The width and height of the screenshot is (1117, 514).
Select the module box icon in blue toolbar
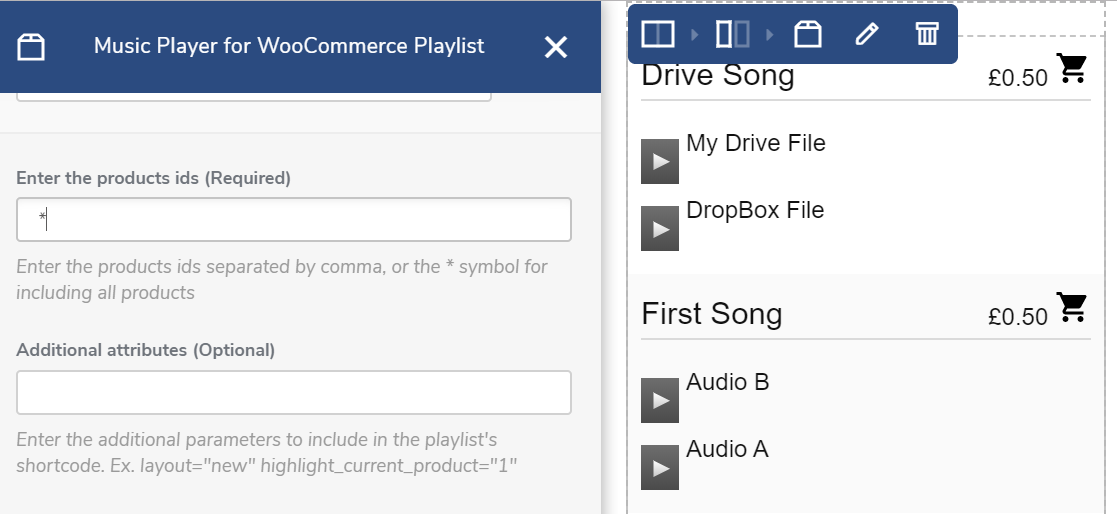[808, 33]
